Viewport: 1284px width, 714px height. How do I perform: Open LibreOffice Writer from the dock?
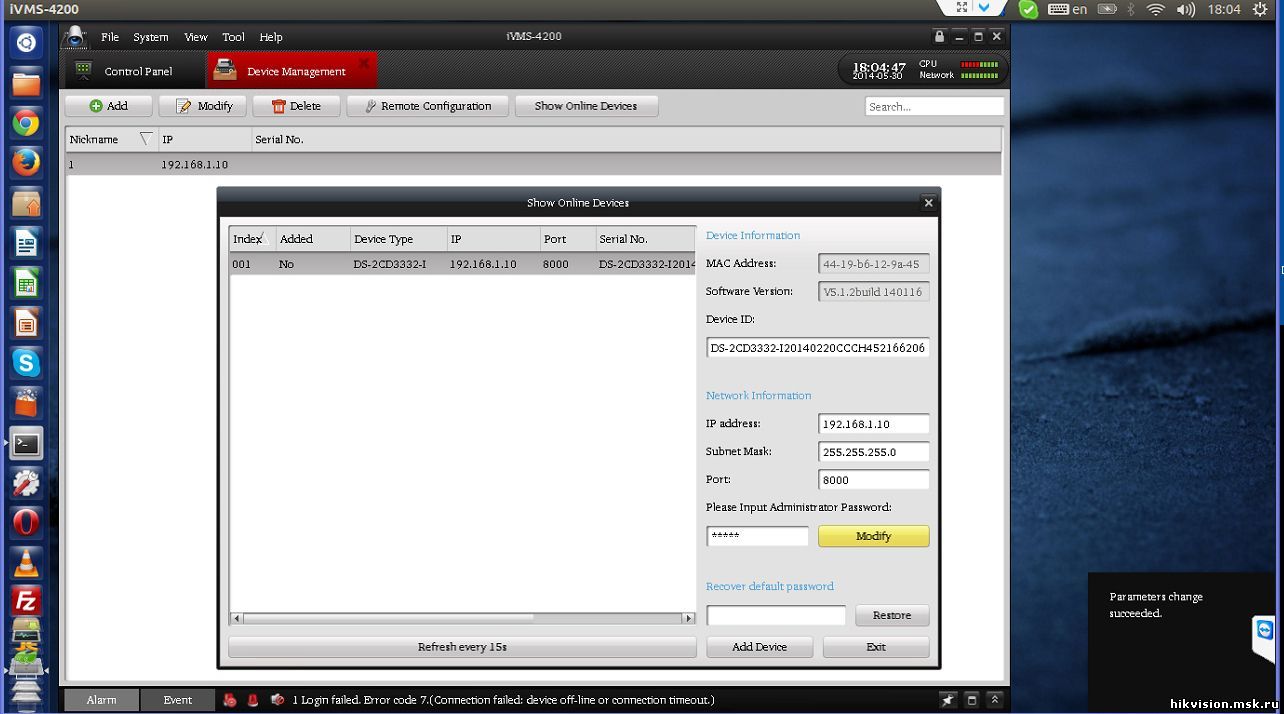pyautogui.click(x=26, y=243)
